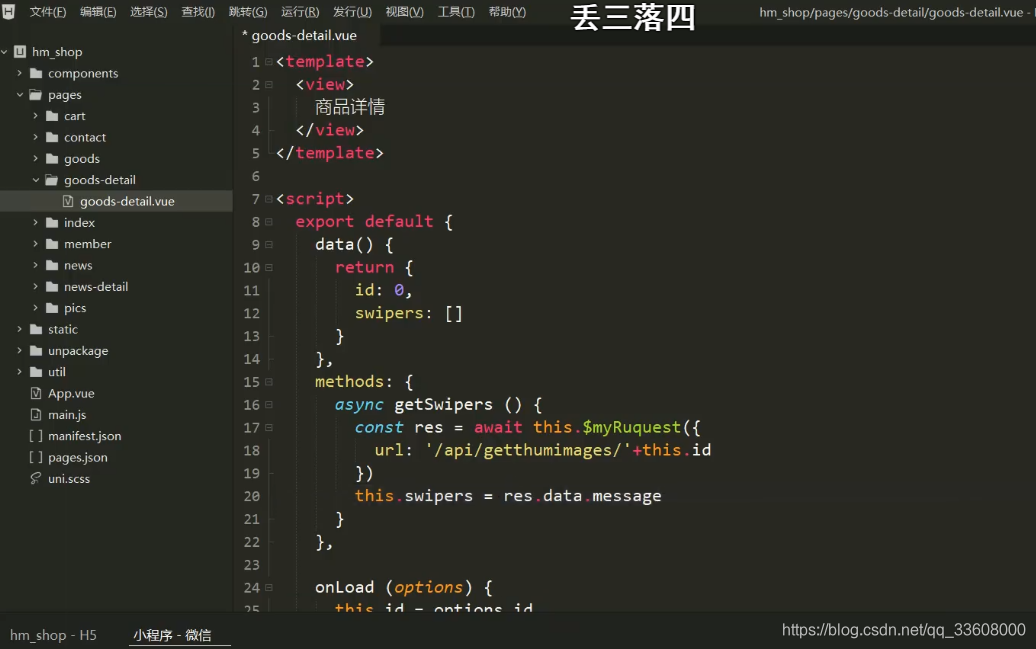The height and width of the screenshot is (649, 1036).
Task: Expand the static folder chevron
Action: pos(19,329)
